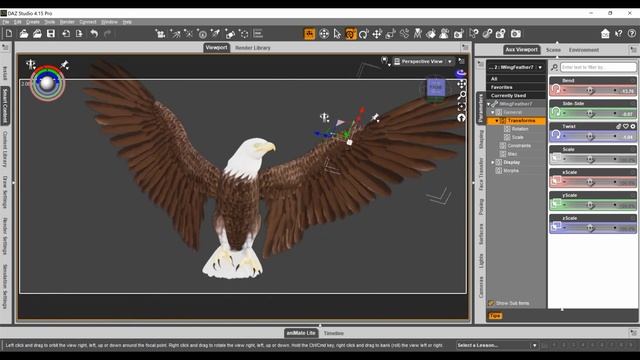The width and height of the screenshot is (640, 360).
Task: Open the Select a Lesson dropdown
Action: click(x=534, y=345)
